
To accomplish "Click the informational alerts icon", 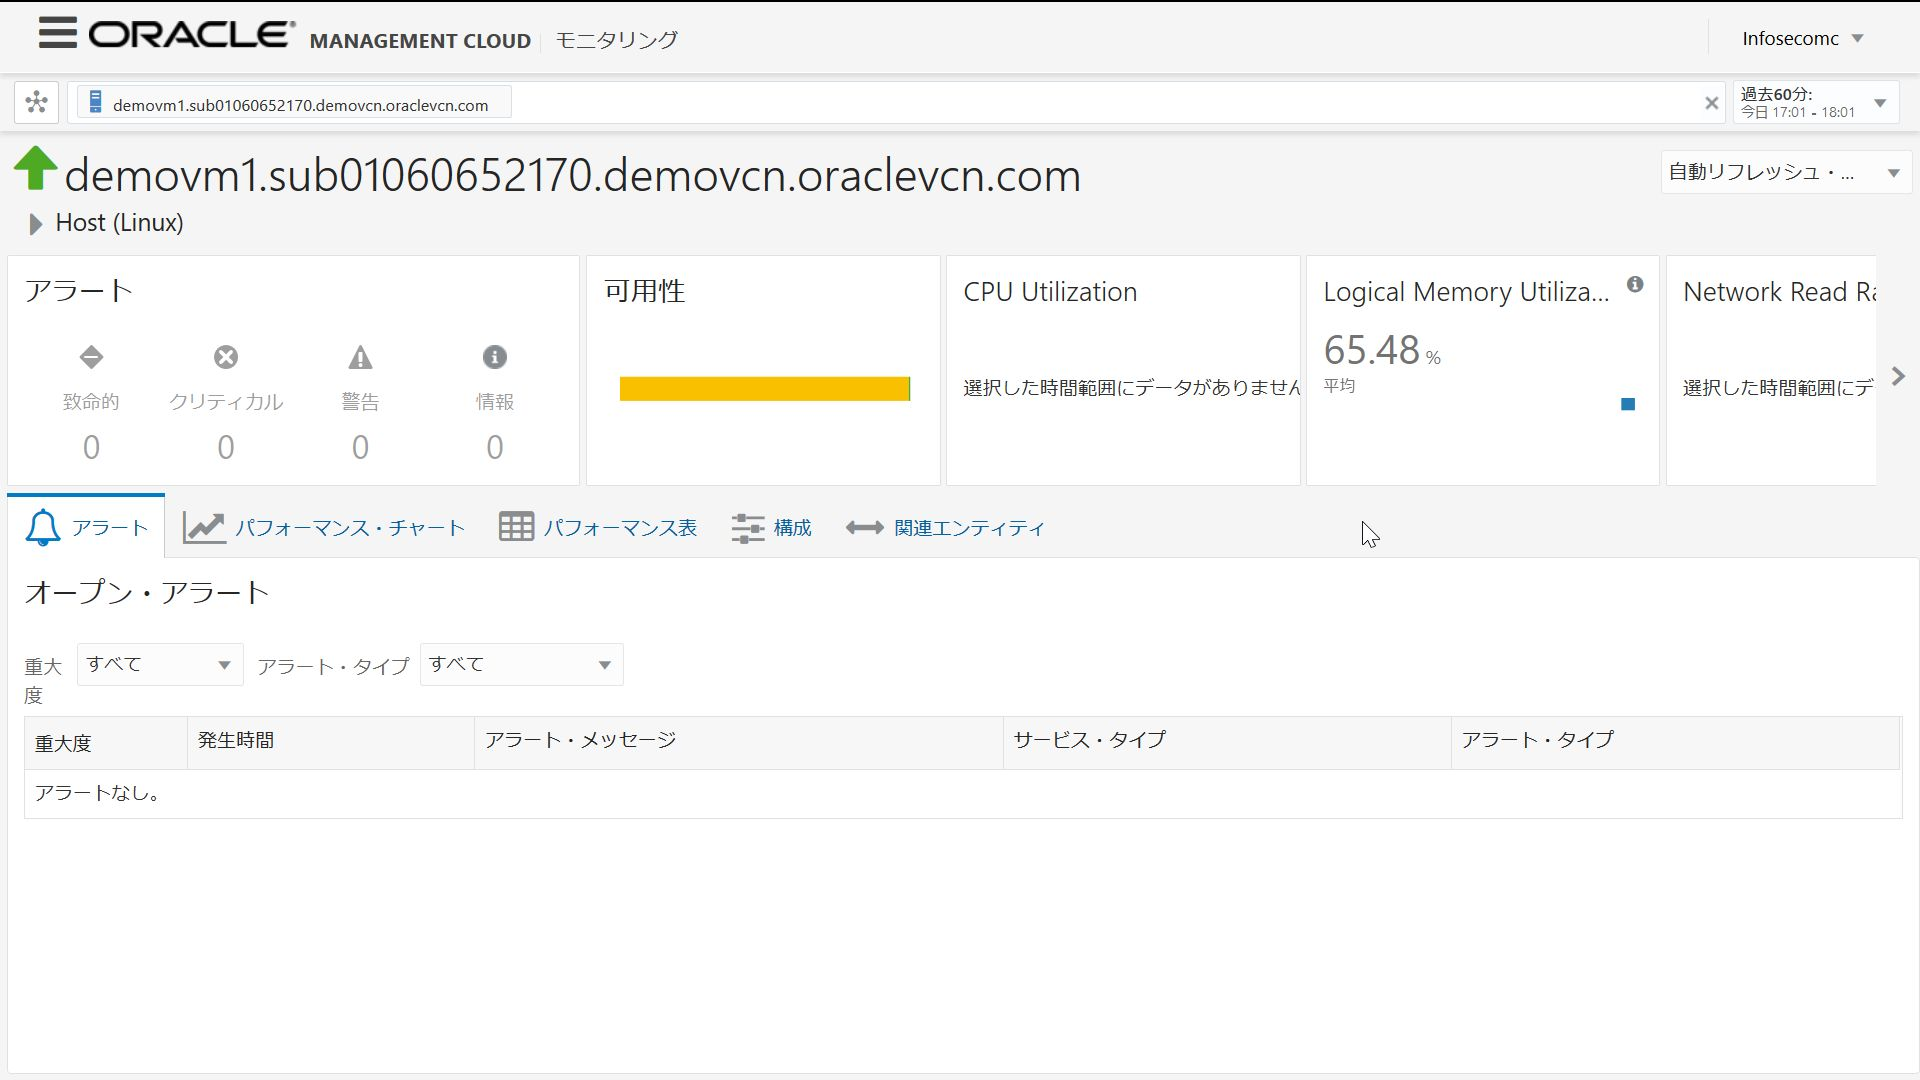I will 495,357.
